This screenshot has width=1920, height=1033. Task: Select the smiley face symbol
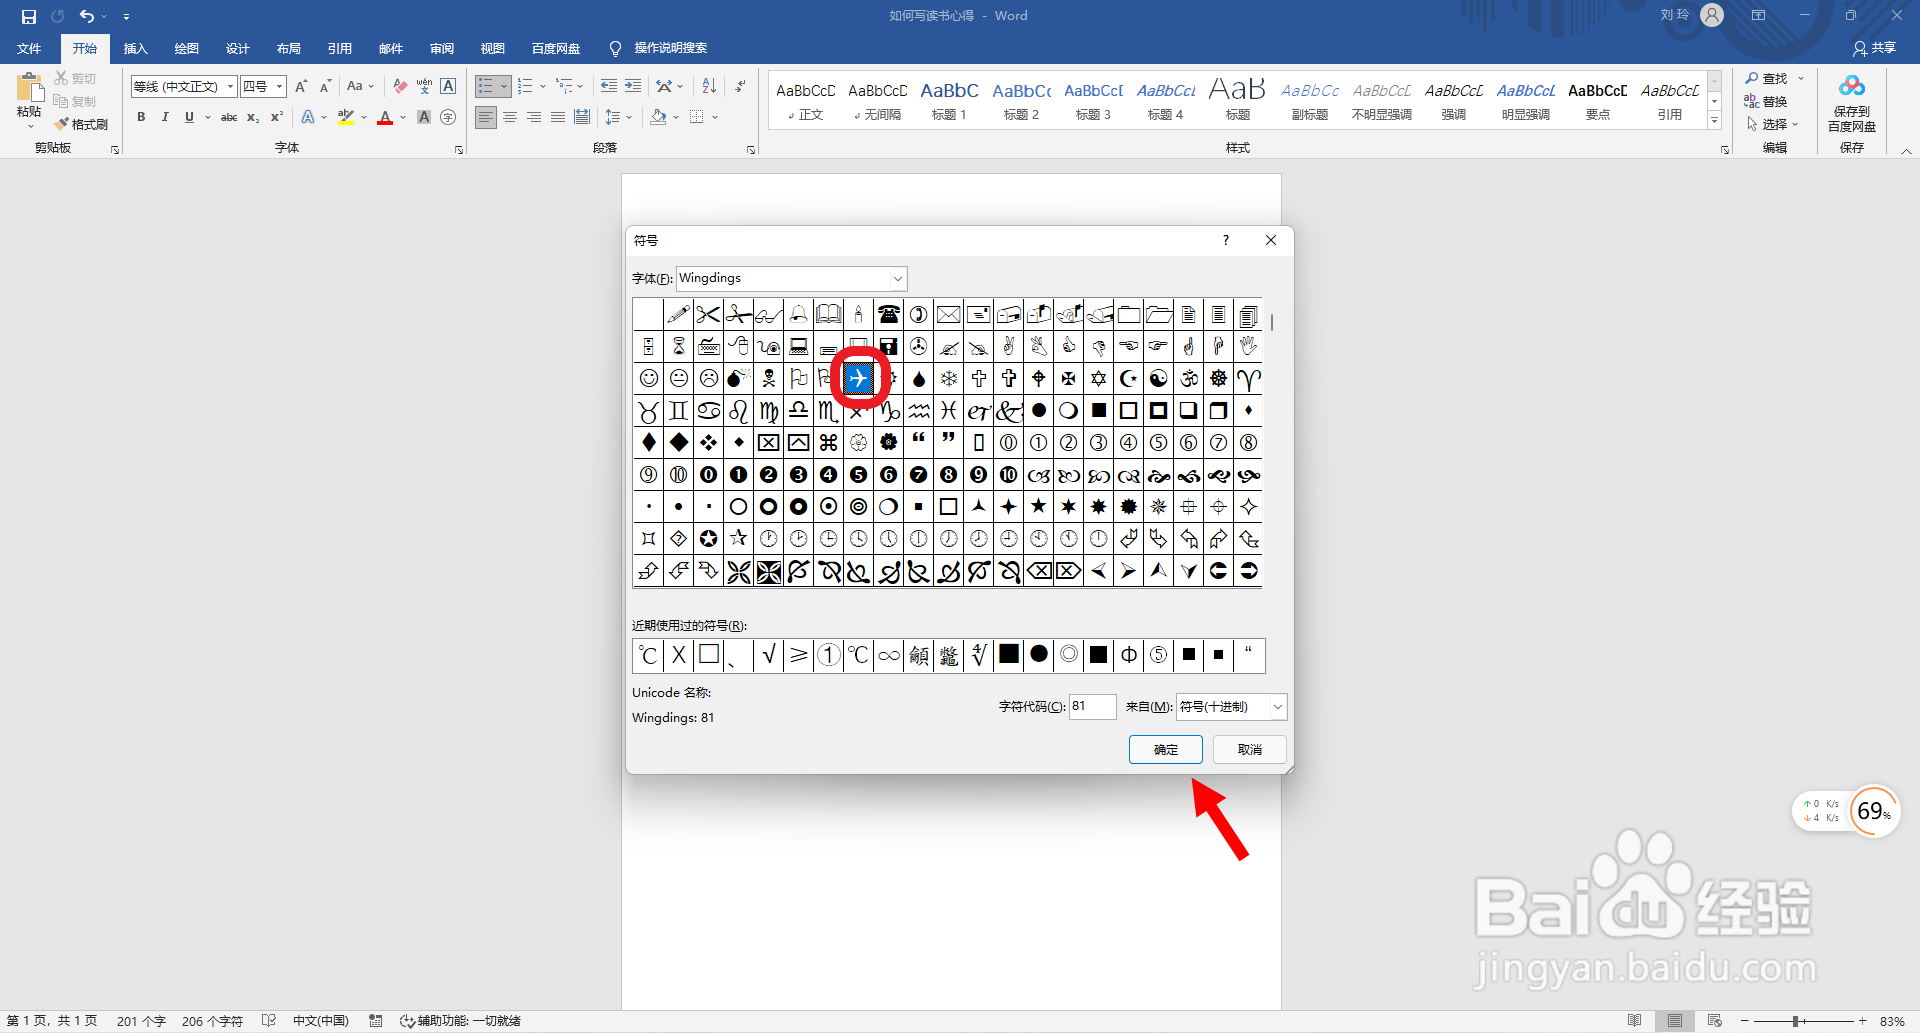648,379
